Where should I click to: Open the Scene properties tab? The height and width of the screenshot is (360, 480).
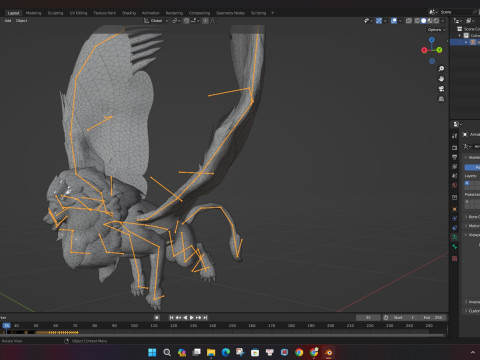tap(455, 175)
